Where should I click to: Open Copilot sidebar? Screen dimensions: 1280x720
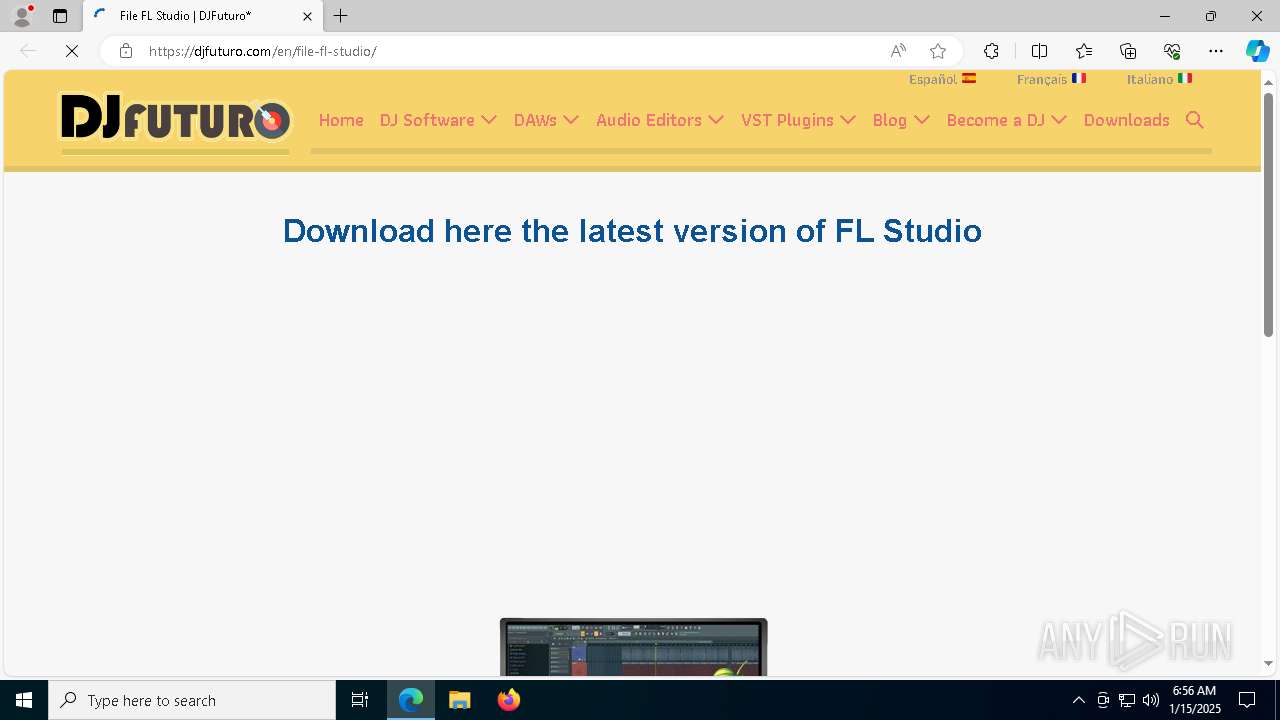pos(1258,51)
